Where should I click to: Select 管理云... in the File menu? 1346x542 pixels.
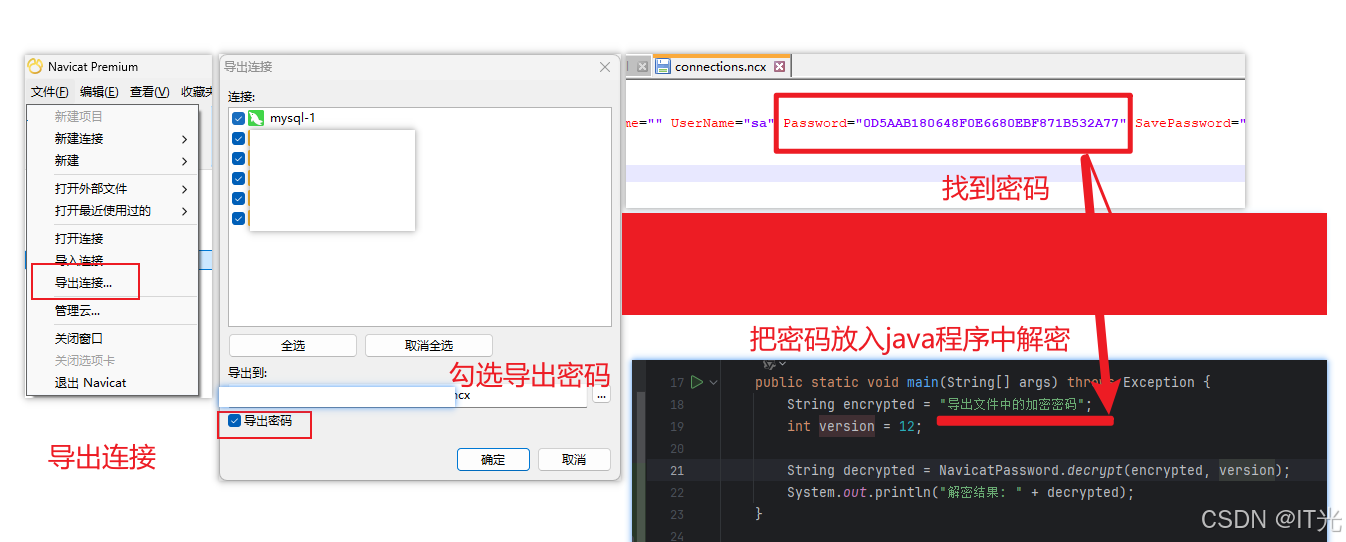point(112,311)
